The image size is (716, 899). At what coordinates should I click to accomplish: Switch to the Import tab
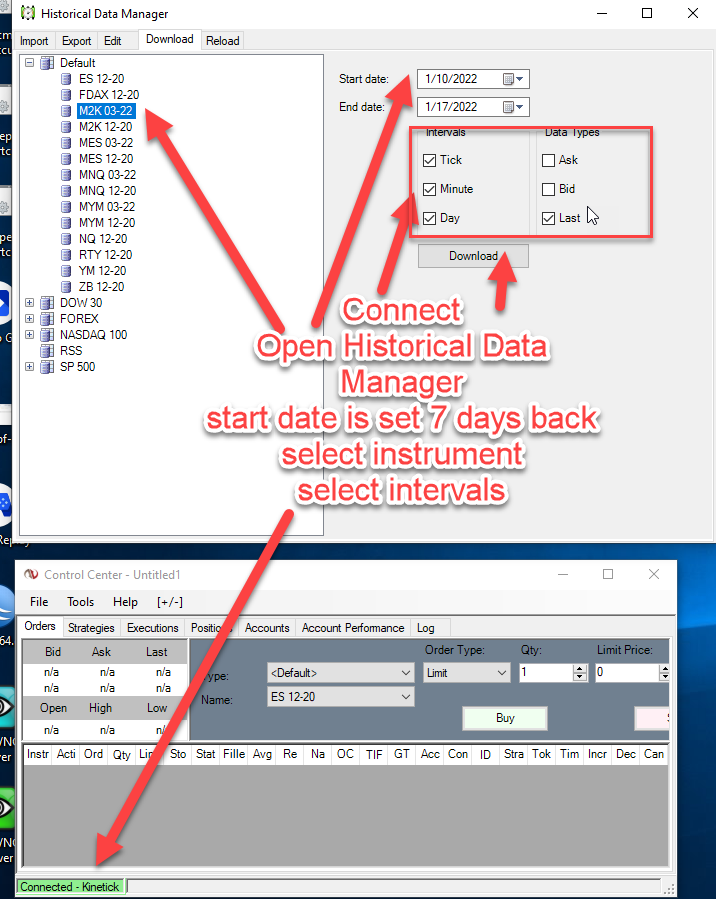click(x=34, y=41)
